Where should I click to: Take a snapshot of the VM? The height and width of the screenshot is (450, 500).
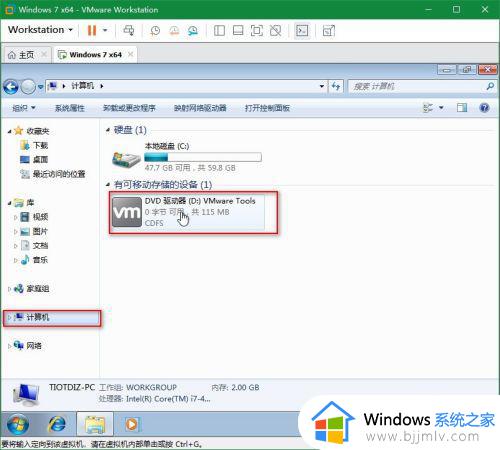(155, 31)
